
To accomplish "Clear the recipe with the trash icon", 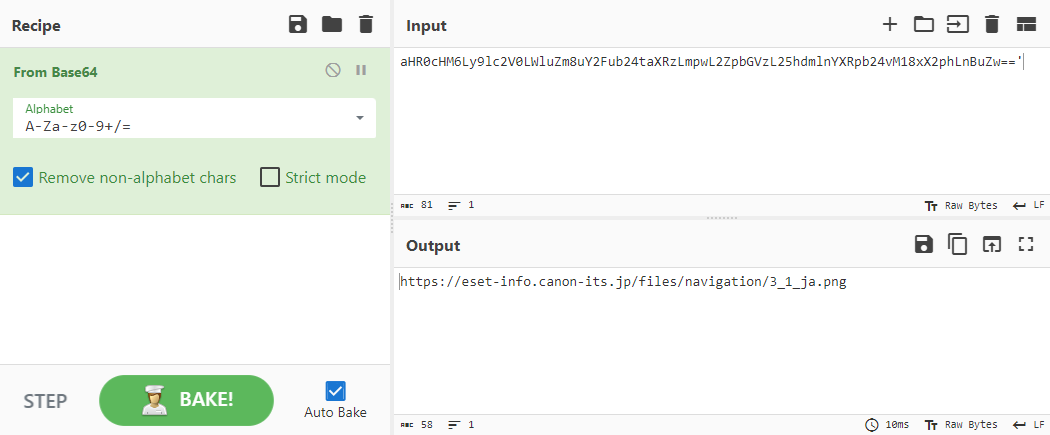I will click(366, 25).
